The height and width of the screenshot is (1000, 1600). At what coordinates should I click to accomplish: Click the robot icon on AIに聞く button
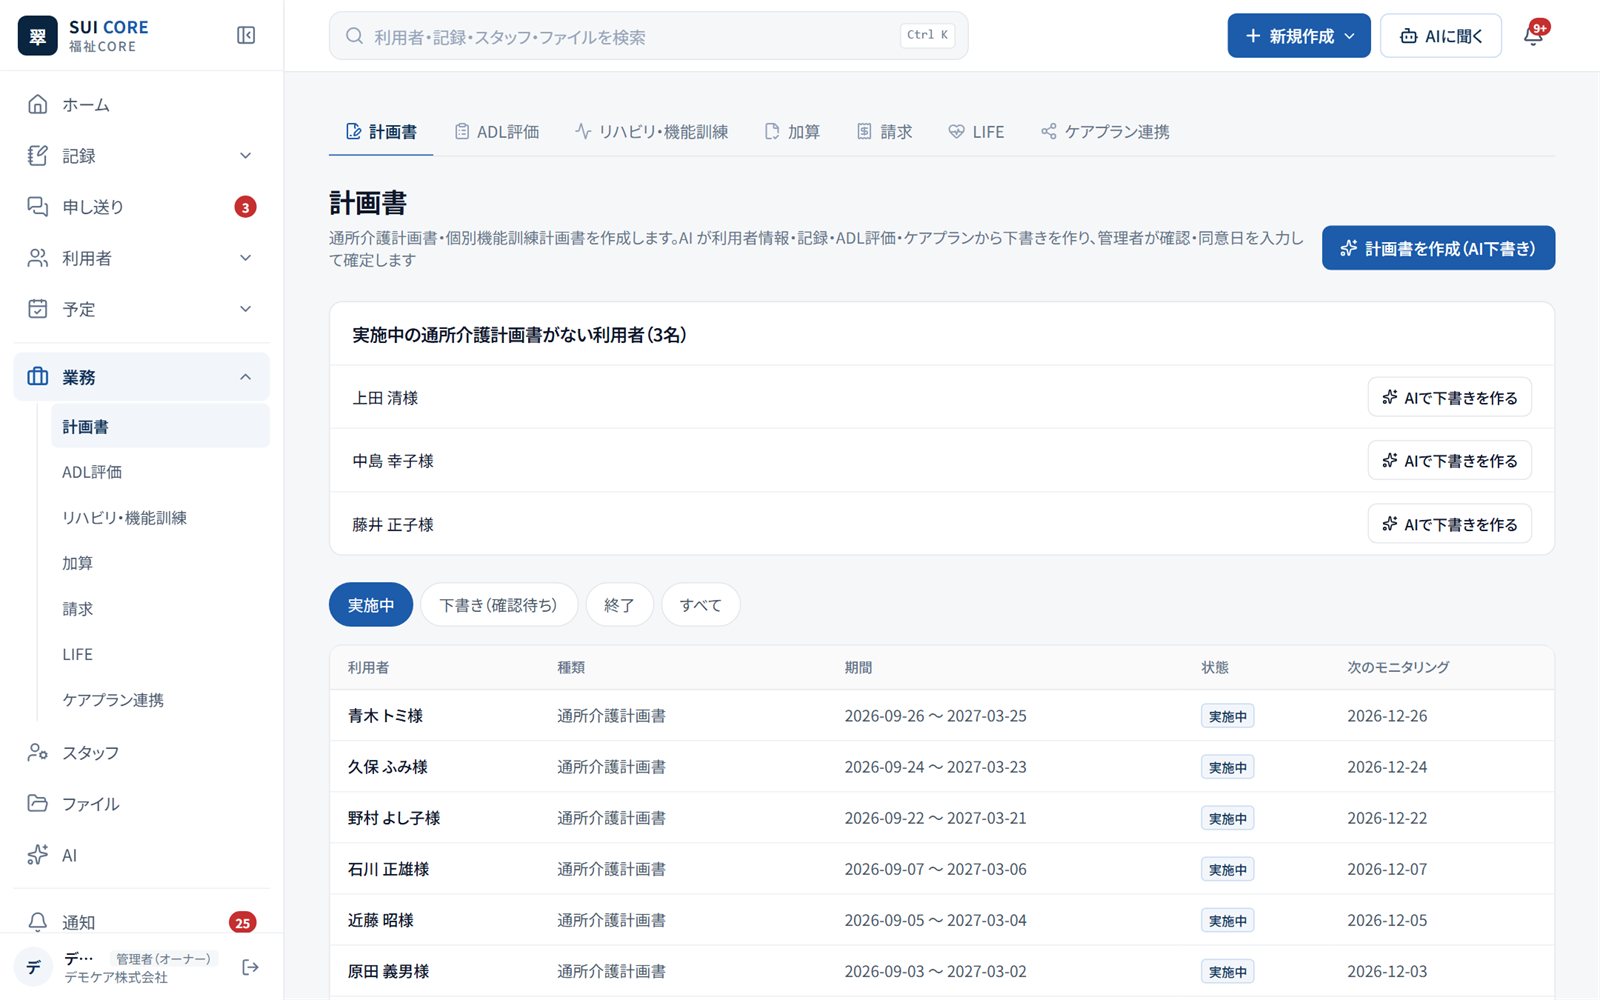[x=1408, y=36]
